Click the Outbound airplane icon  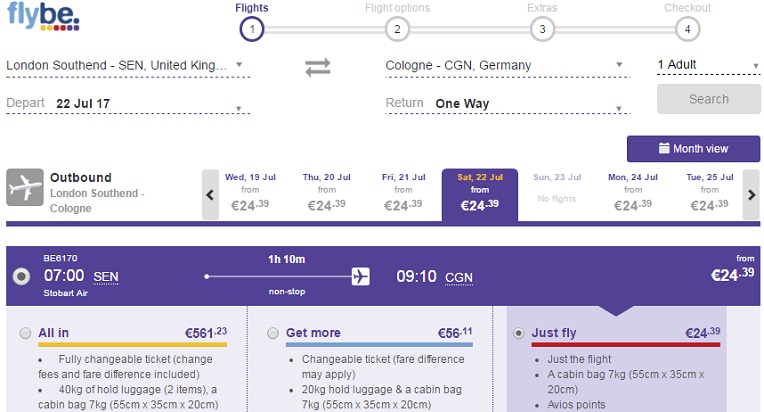(24, 187)
